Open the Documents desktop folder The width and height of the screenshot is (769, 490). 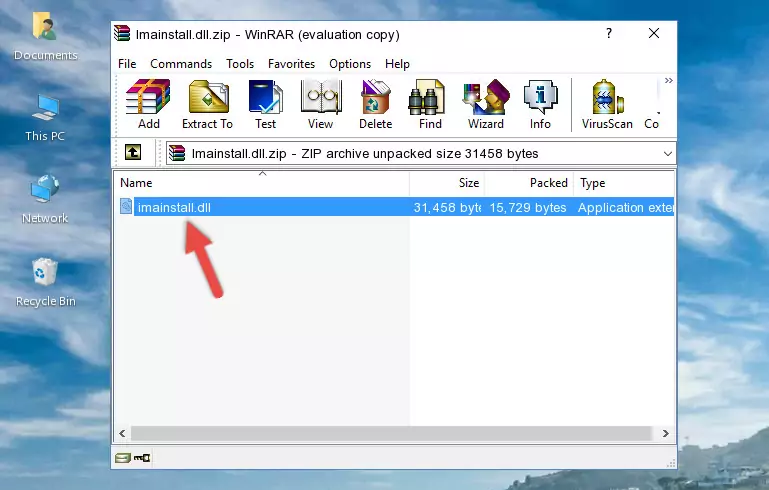click(x=45, y=37)
